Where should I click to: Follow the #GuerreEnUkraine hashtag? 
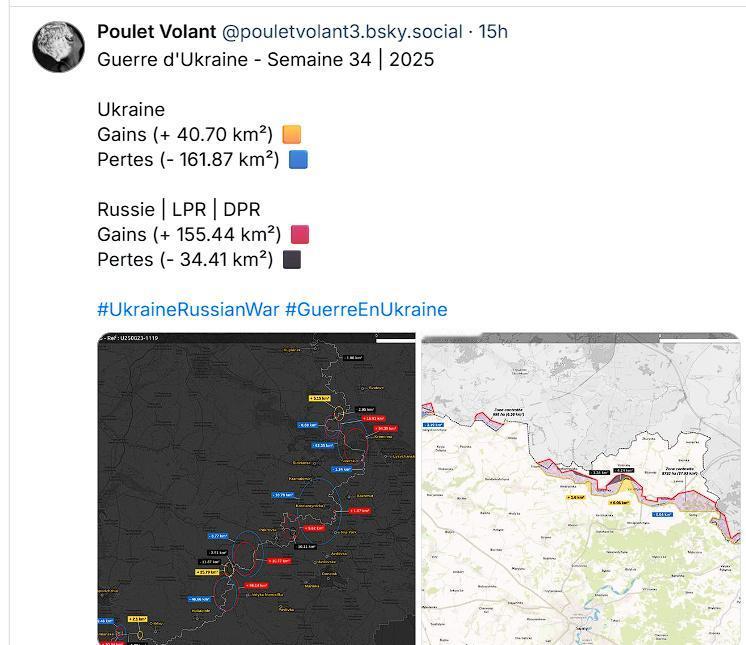366,310
